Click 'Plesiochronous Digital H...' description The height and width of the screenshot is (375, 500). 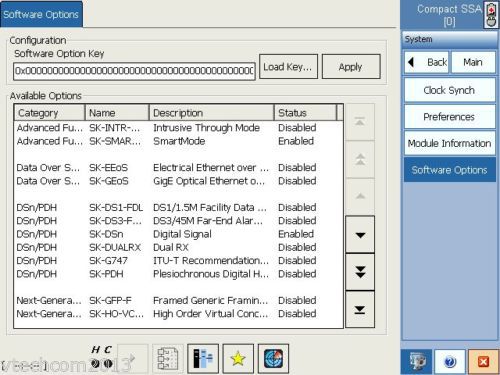(x=211, y=274)
